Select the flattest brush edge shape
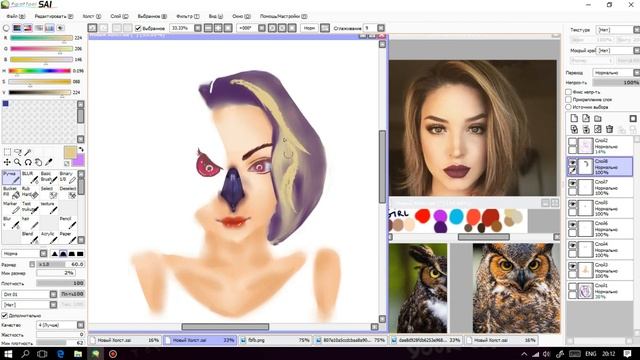Screen dimensions: 640x360 click(x=80, y=254)
